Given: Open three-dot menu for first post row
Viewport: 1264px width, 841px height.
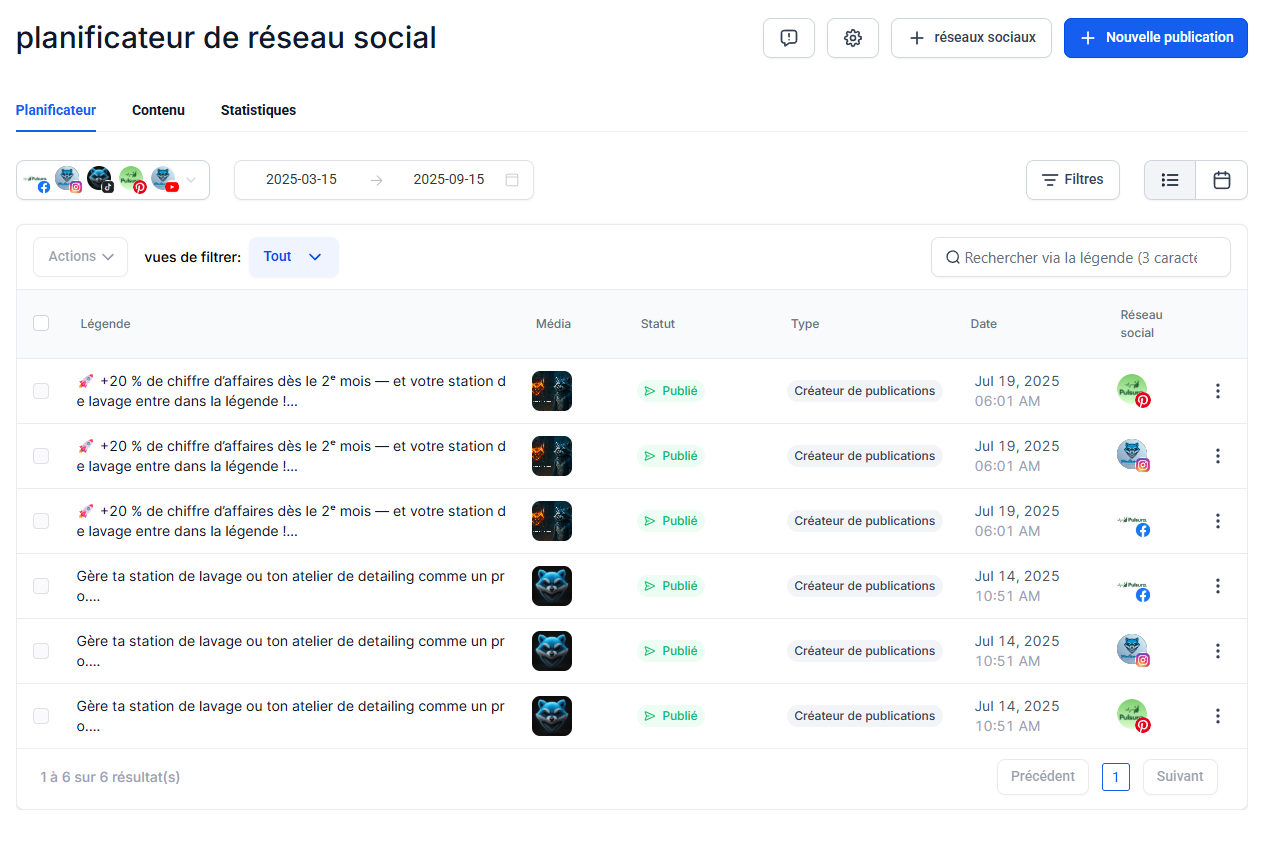Looking at the screenshot, I should 1217,391.
